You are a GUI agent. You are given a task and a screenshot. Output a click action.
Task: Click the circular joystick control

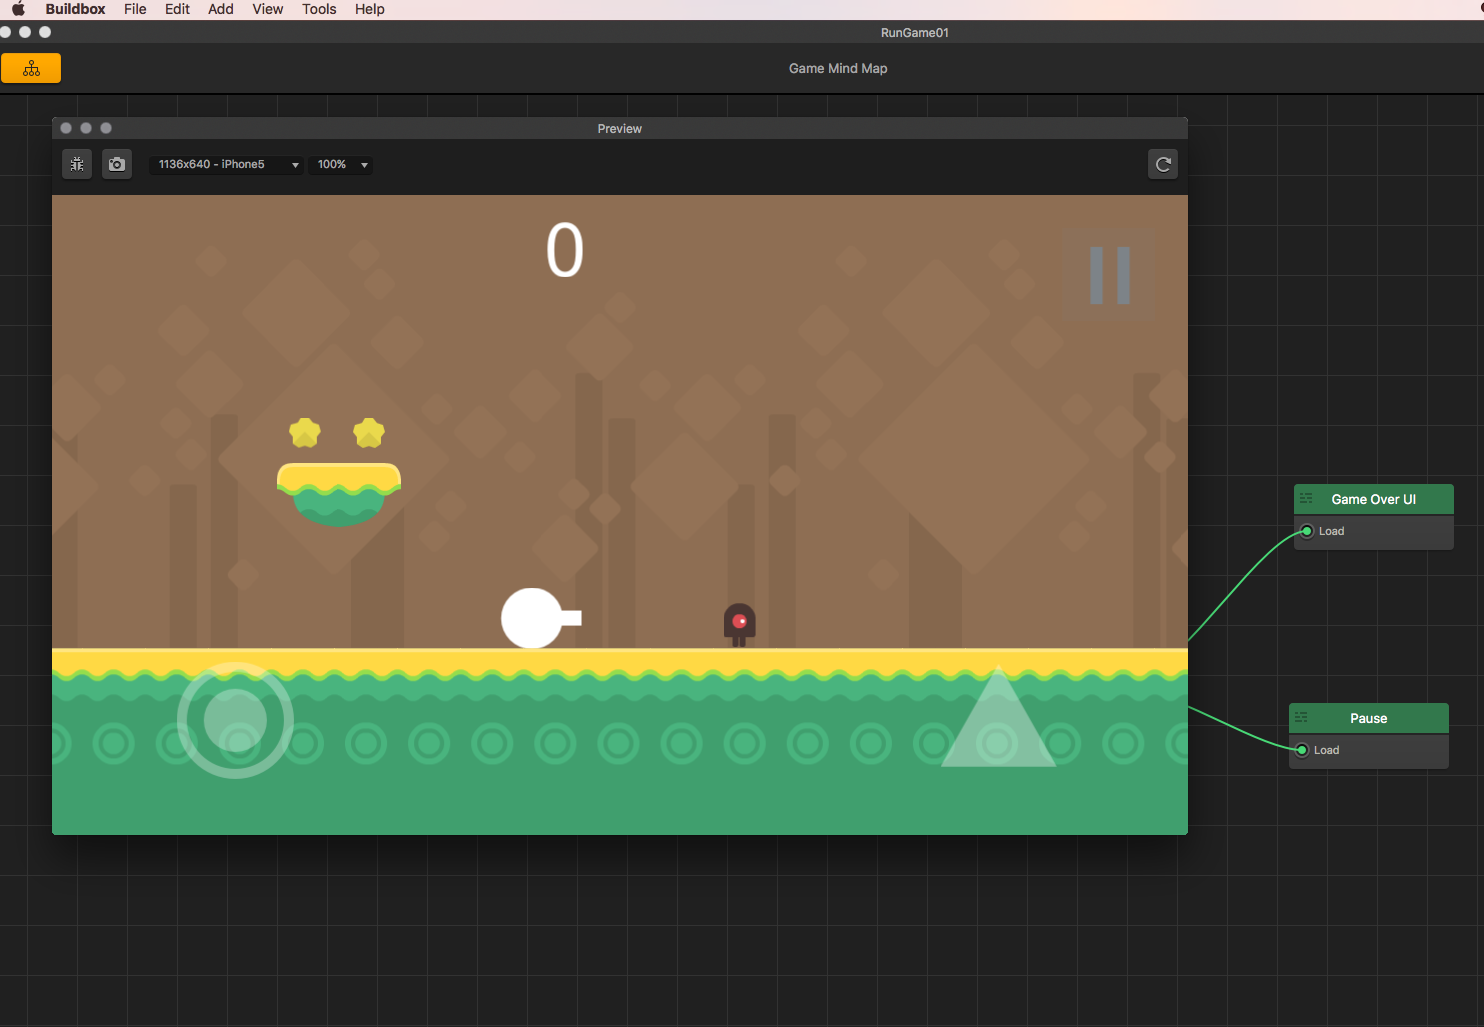(x=235, y=719)
